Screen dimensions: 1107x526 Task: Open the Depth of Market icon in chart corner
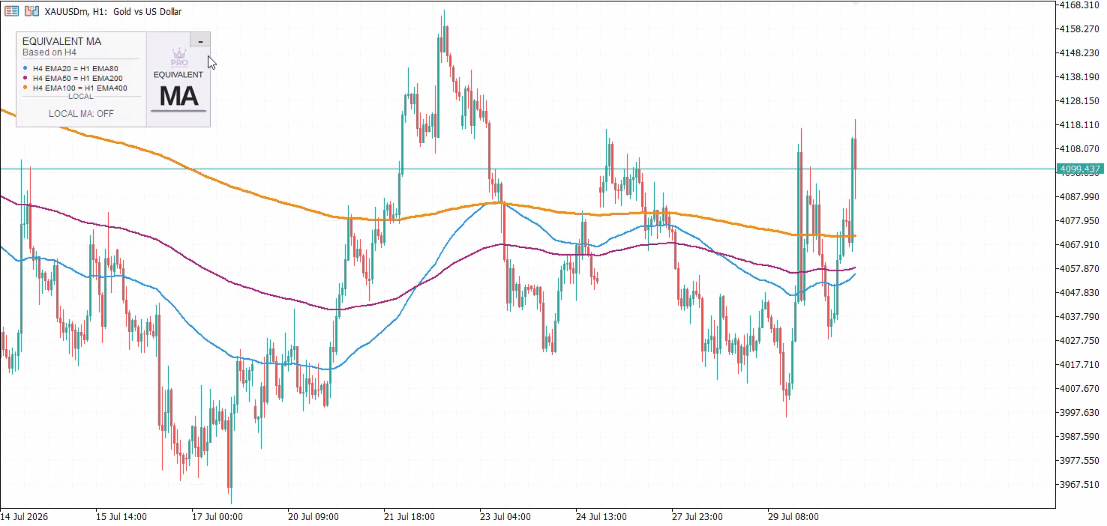[x=32, y=11]
